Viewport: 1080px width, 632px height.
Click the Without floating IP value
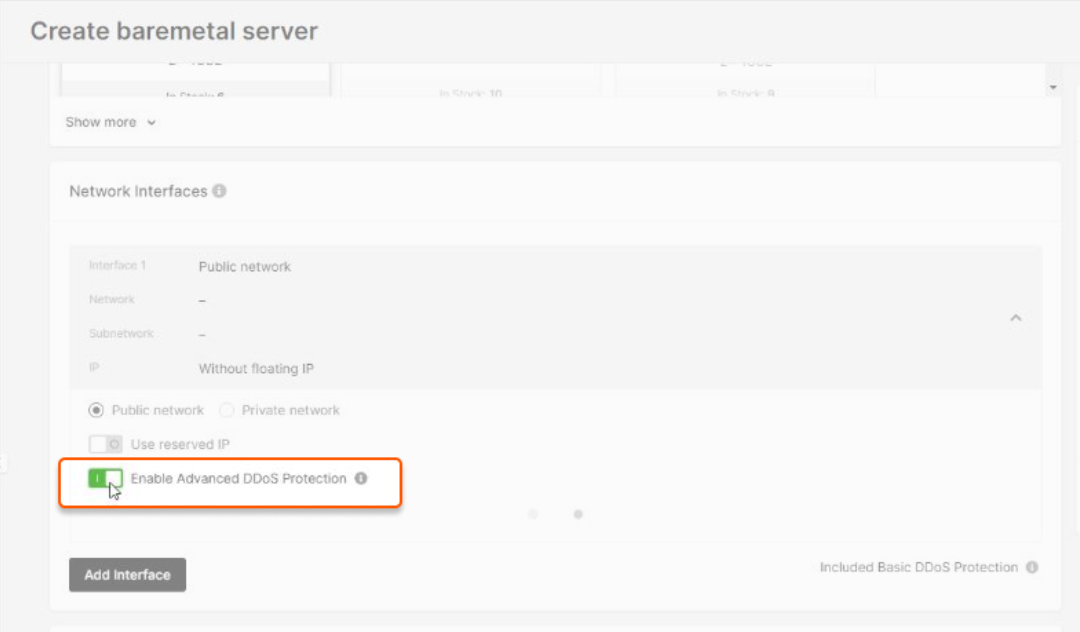click(x=256, y=368)
